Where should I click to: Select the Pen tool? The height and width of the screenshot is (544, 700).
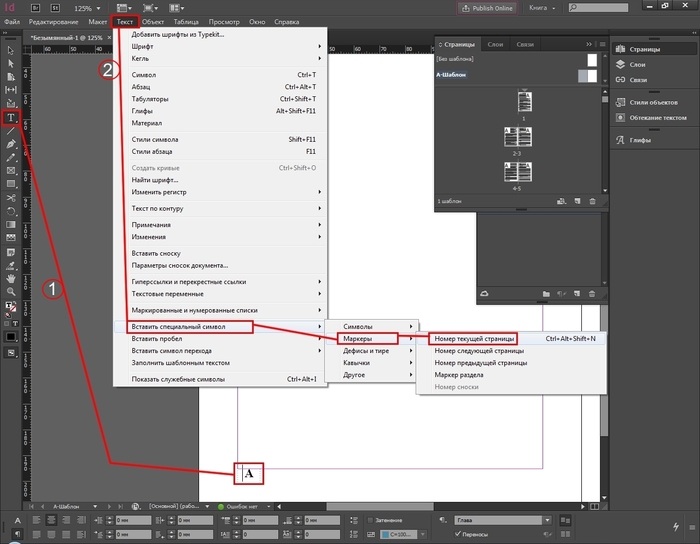(x=11, y=143)
